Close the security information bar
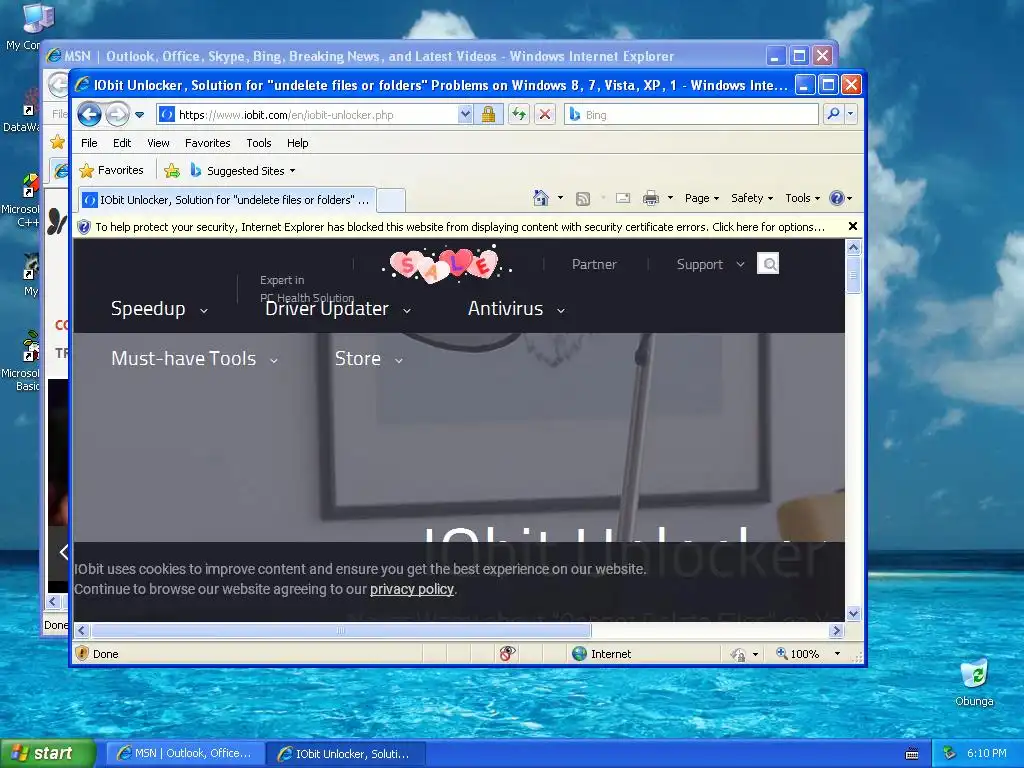1024x768 pixels. 852,227
